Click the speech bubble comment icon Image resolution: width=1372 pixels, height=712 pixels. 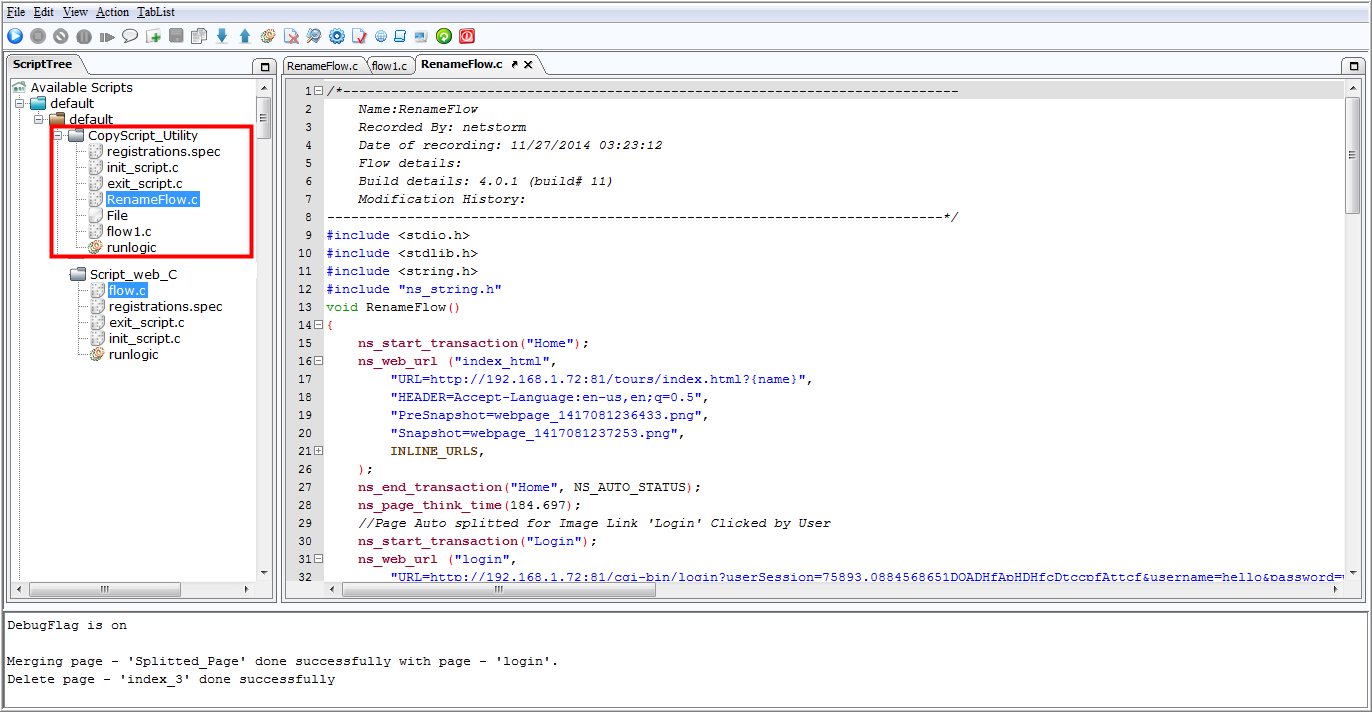tap(130, 36)
